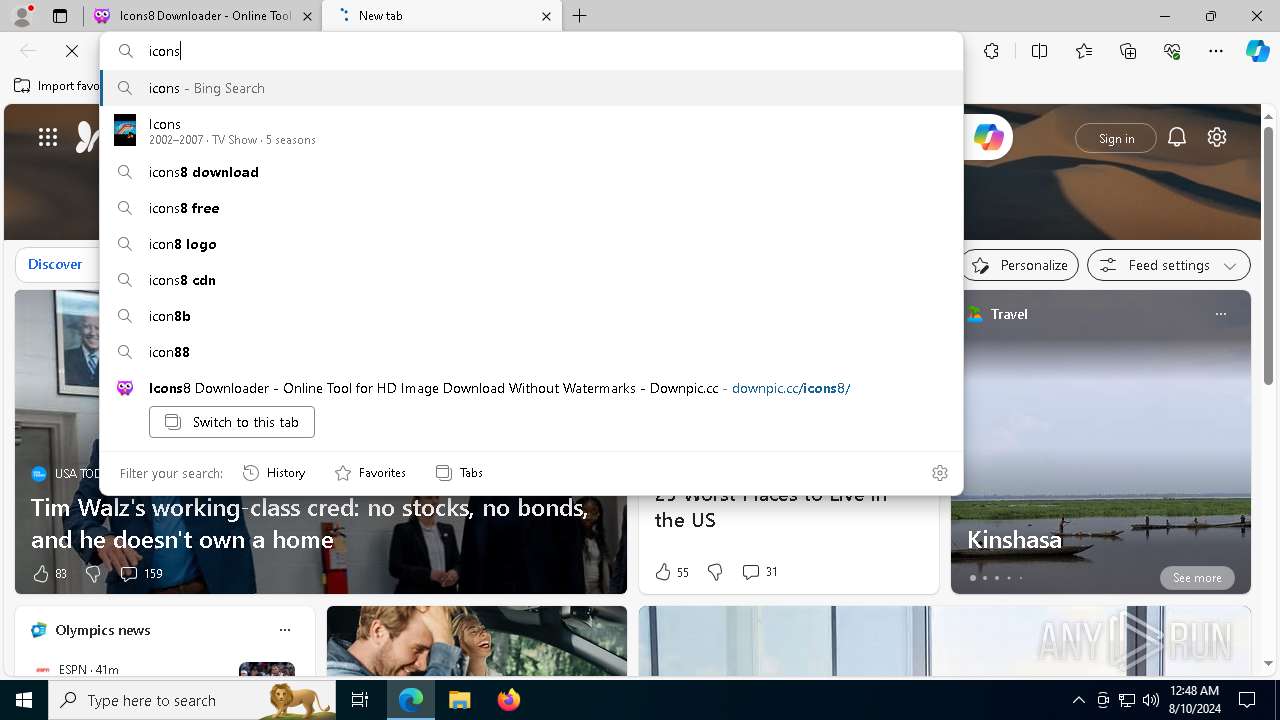
Task: Open notifications bell
Action: [1177, 137]
